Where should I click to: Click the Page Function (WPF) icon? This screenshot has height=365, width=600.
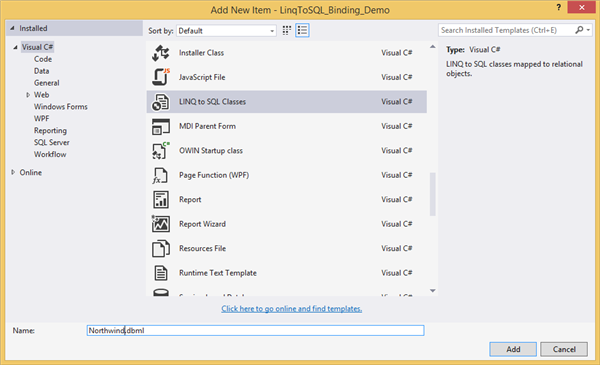160,175
